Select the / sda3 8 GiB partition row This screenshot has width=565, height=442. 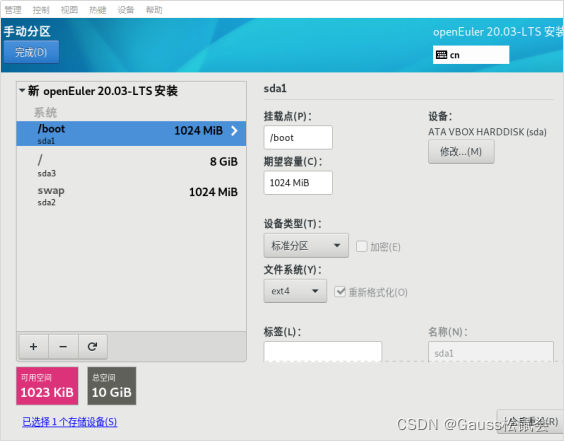coord(131,165)
